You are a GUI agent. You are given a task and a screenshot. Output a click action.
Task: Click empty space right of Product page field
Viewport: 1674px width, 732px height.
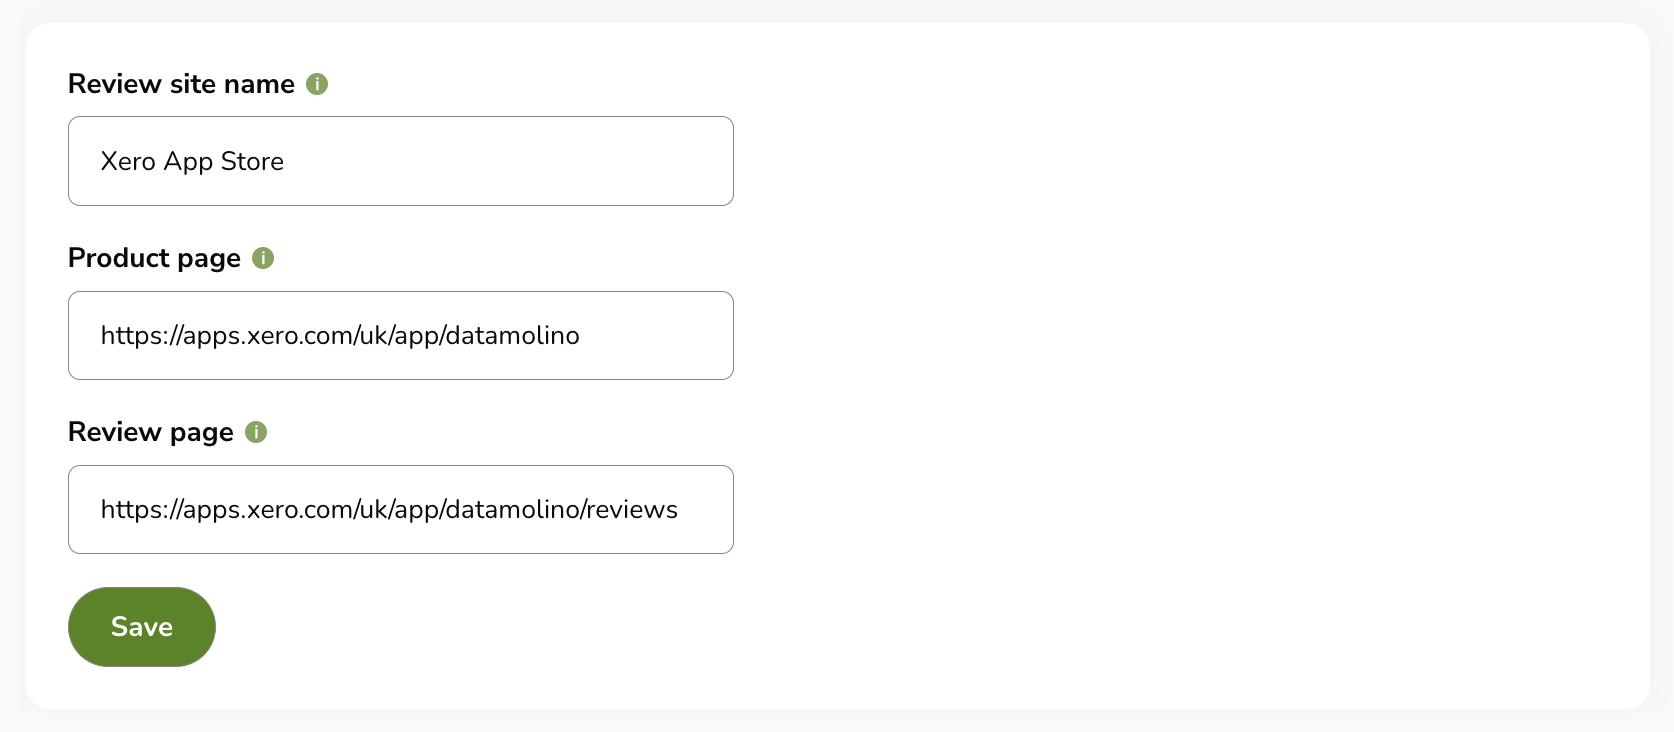1100,335
